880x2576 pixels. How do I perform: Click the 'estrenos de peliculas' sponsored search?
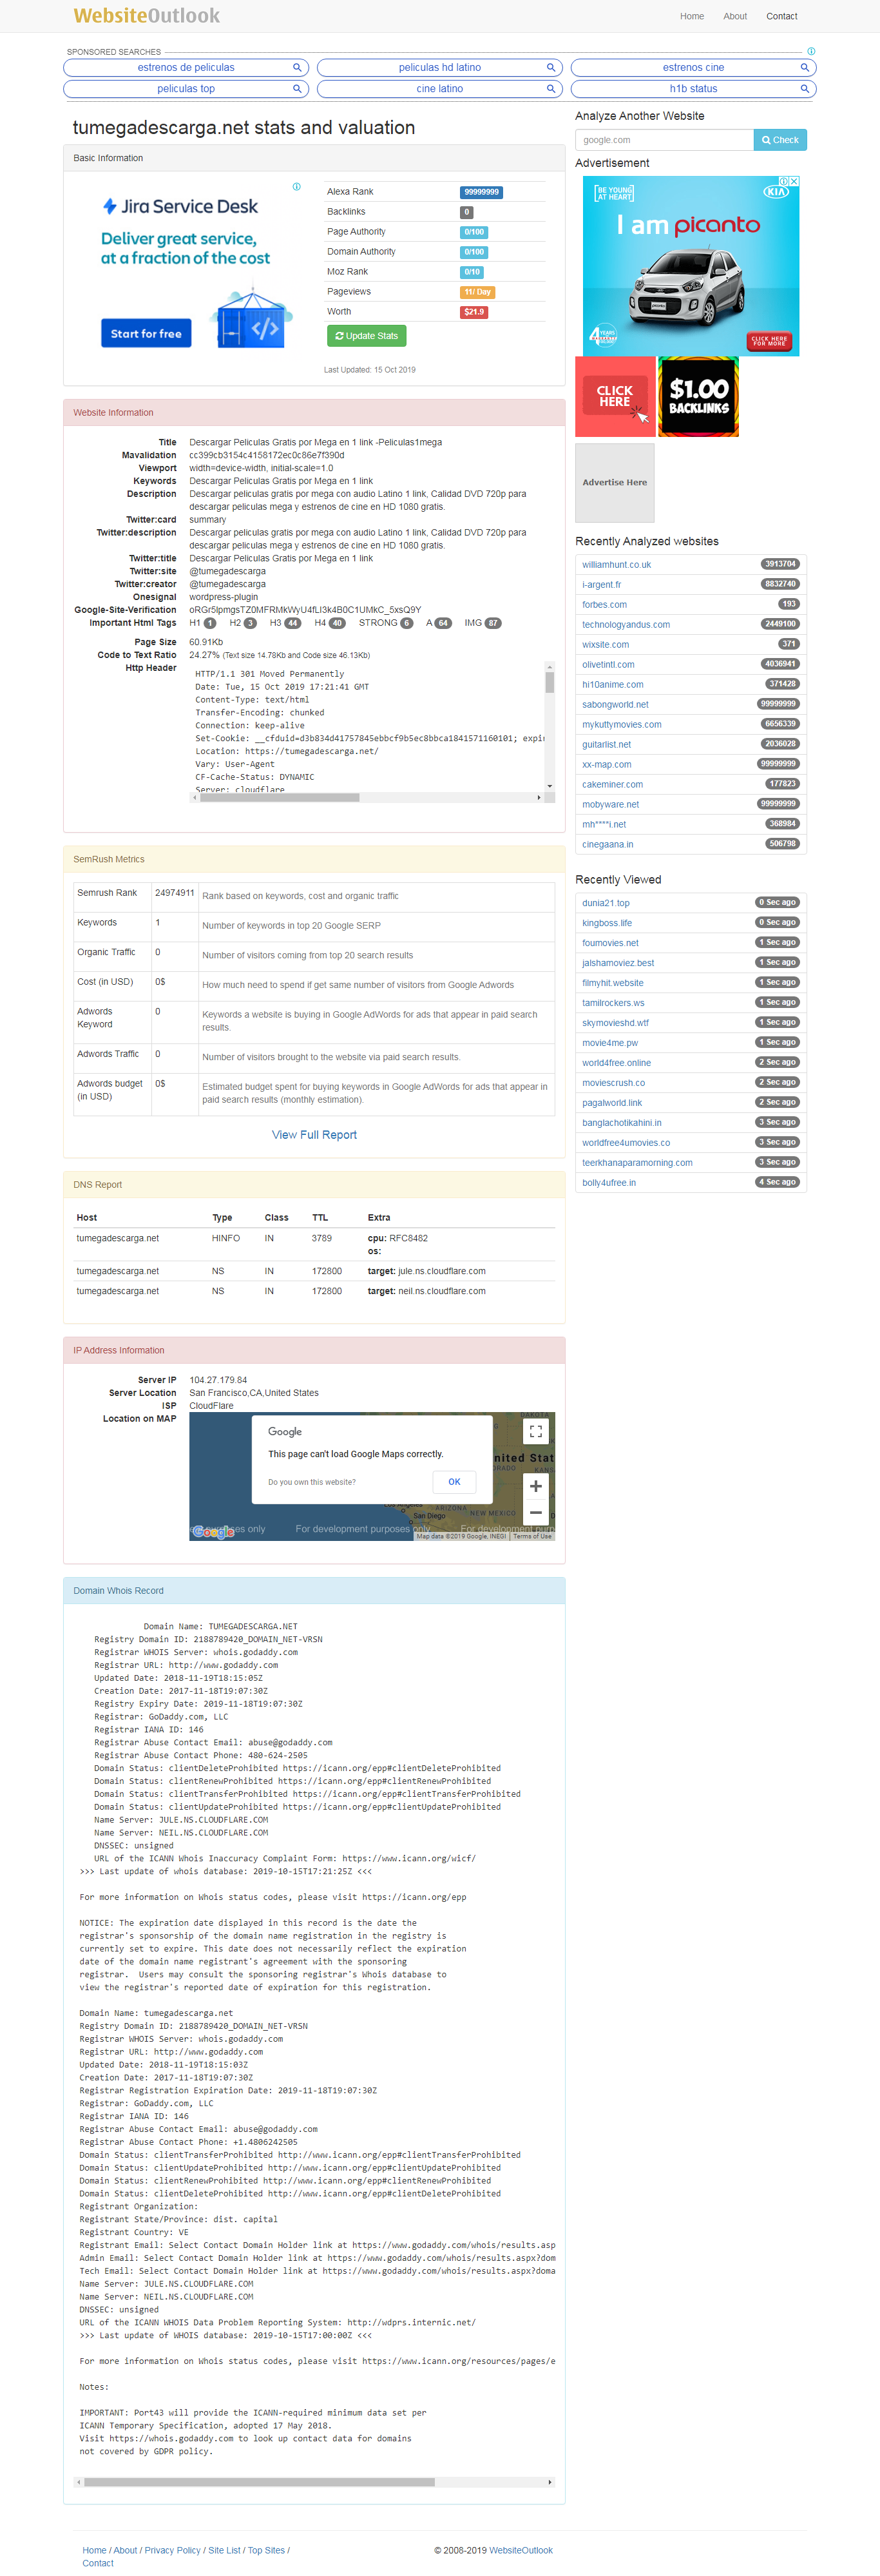[x=186, y=67]
